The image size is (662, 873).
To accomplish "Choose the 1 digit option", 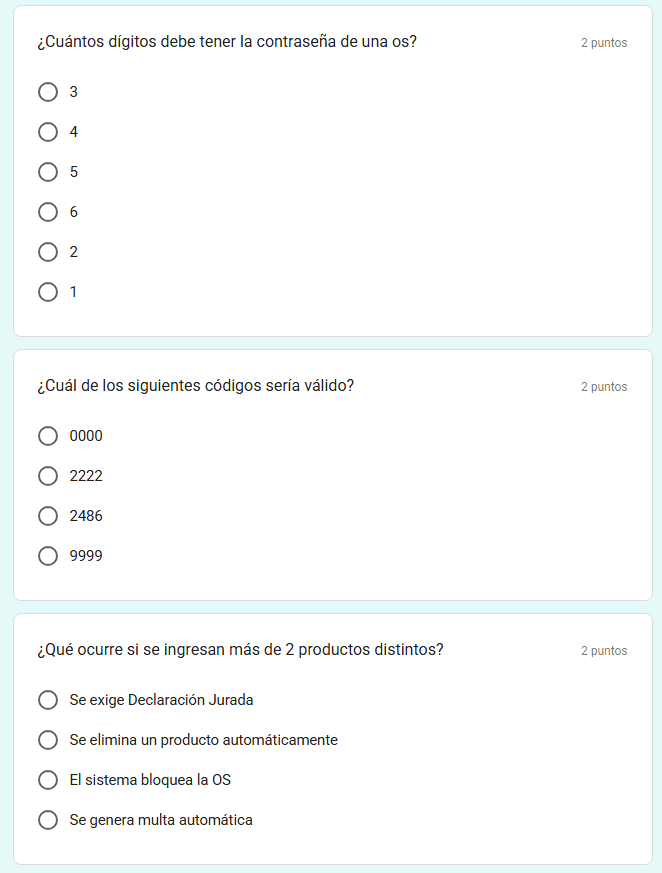I will pyautogui.click(x=48, y=292).
